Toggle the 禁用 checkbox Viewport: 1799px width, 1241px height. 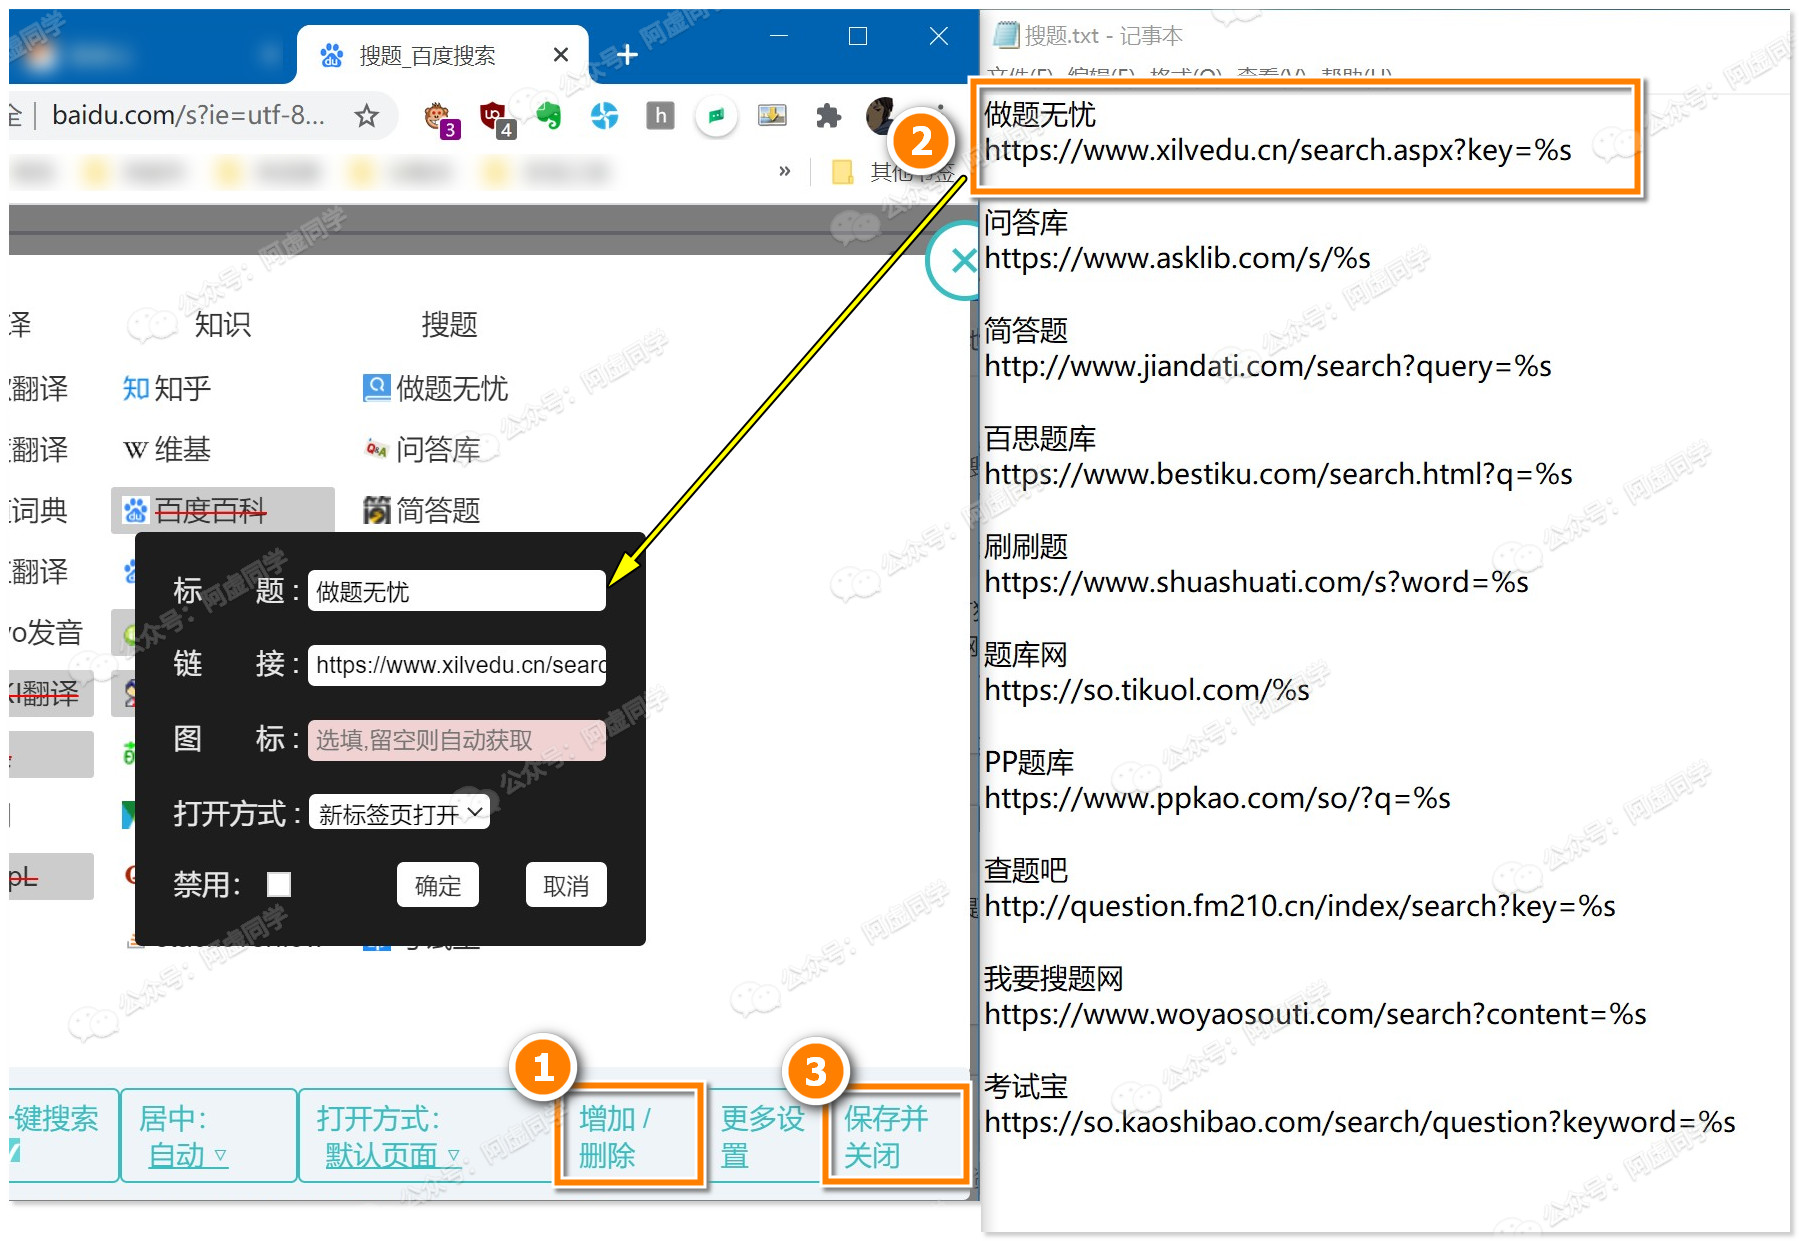click(279, 884)
